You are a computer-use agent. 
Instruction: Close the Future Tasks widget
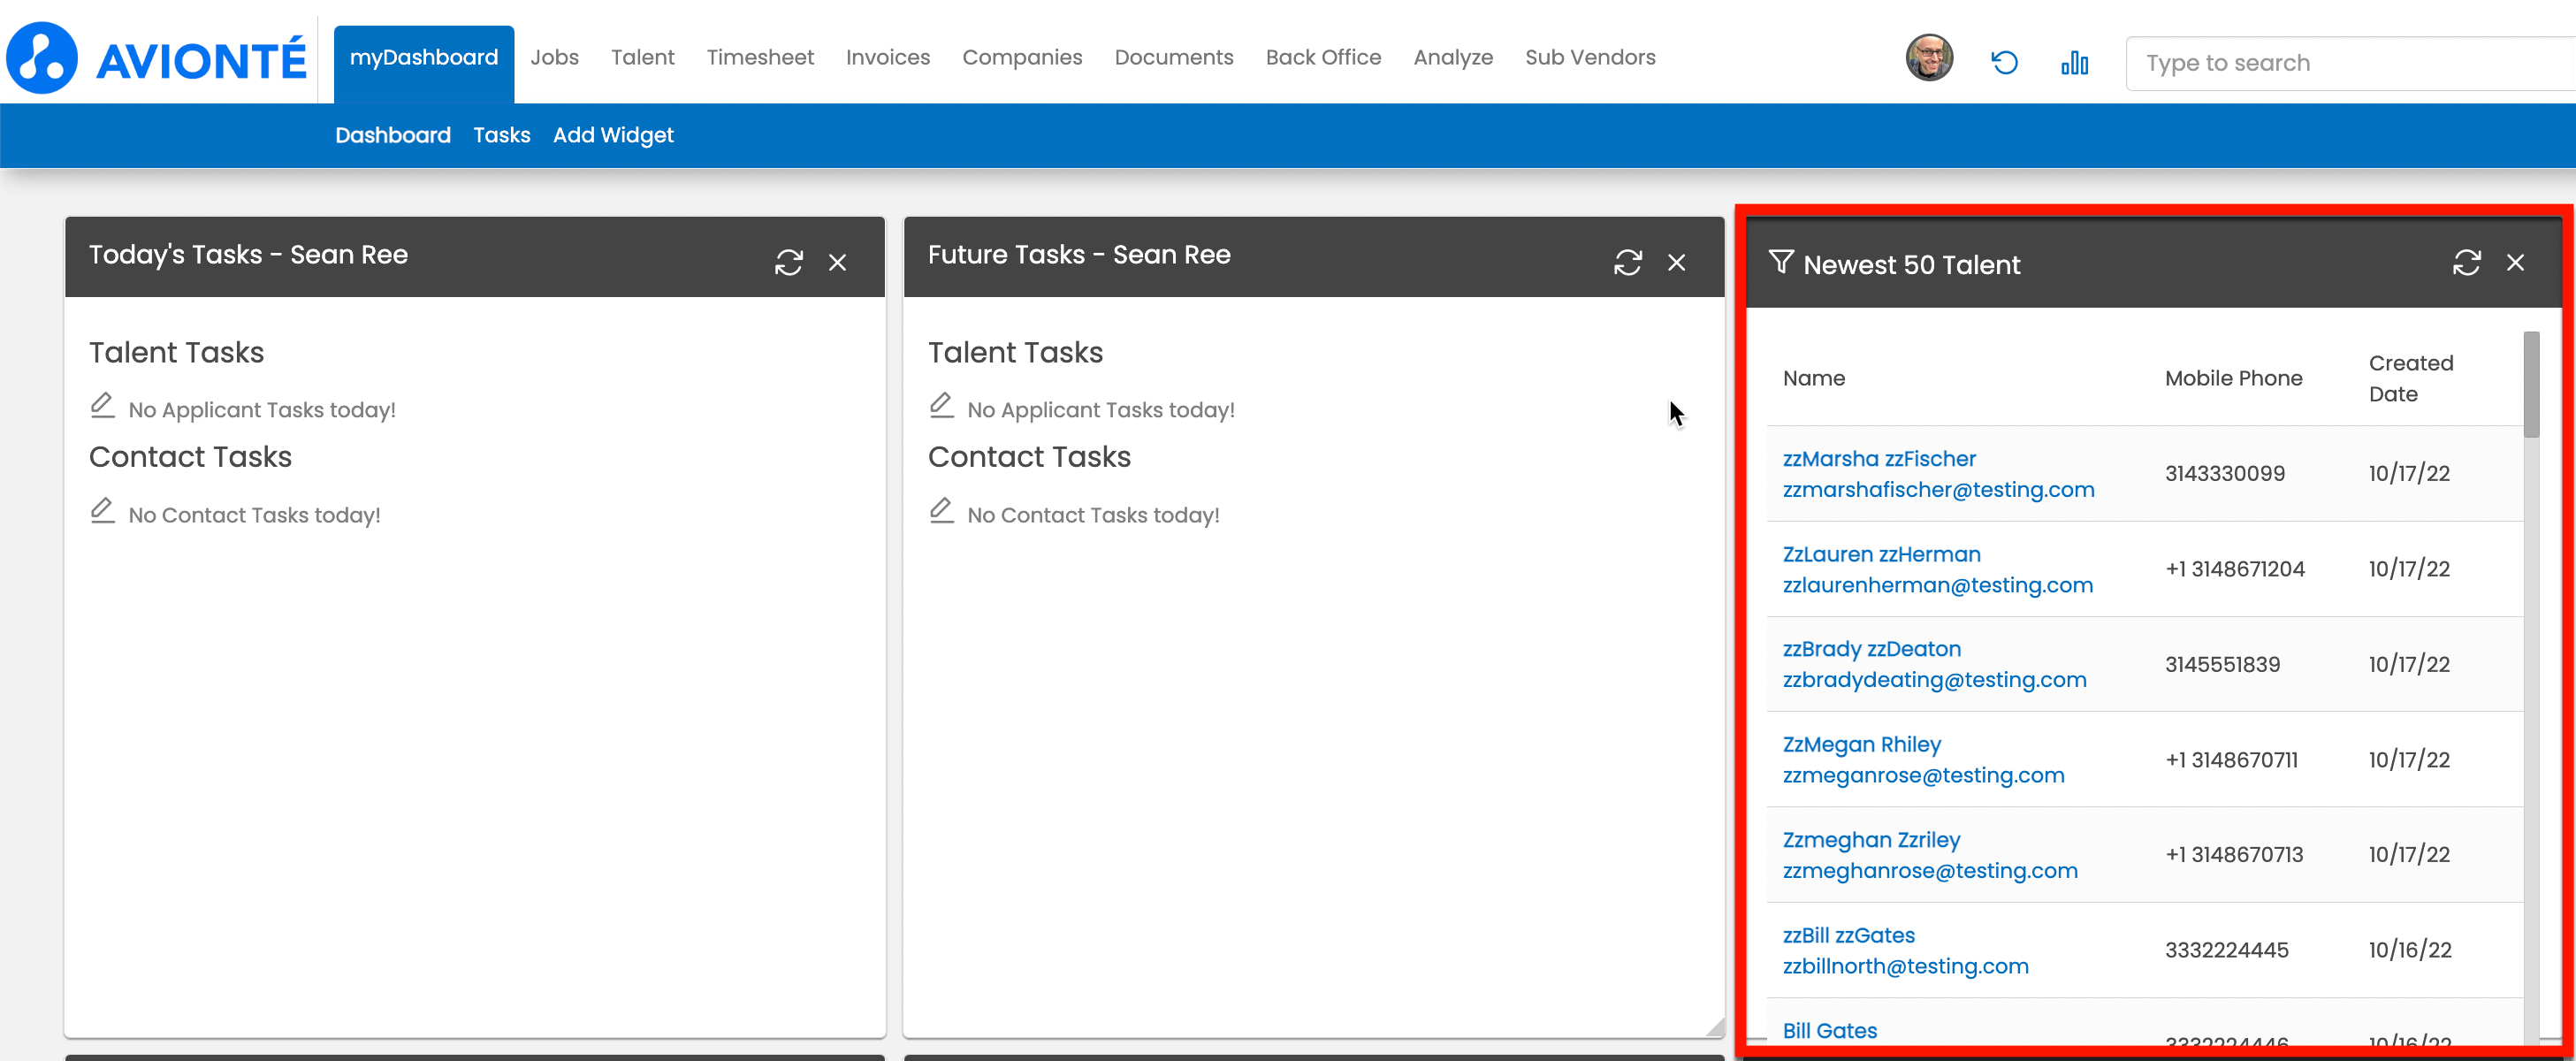point(1676,262)
